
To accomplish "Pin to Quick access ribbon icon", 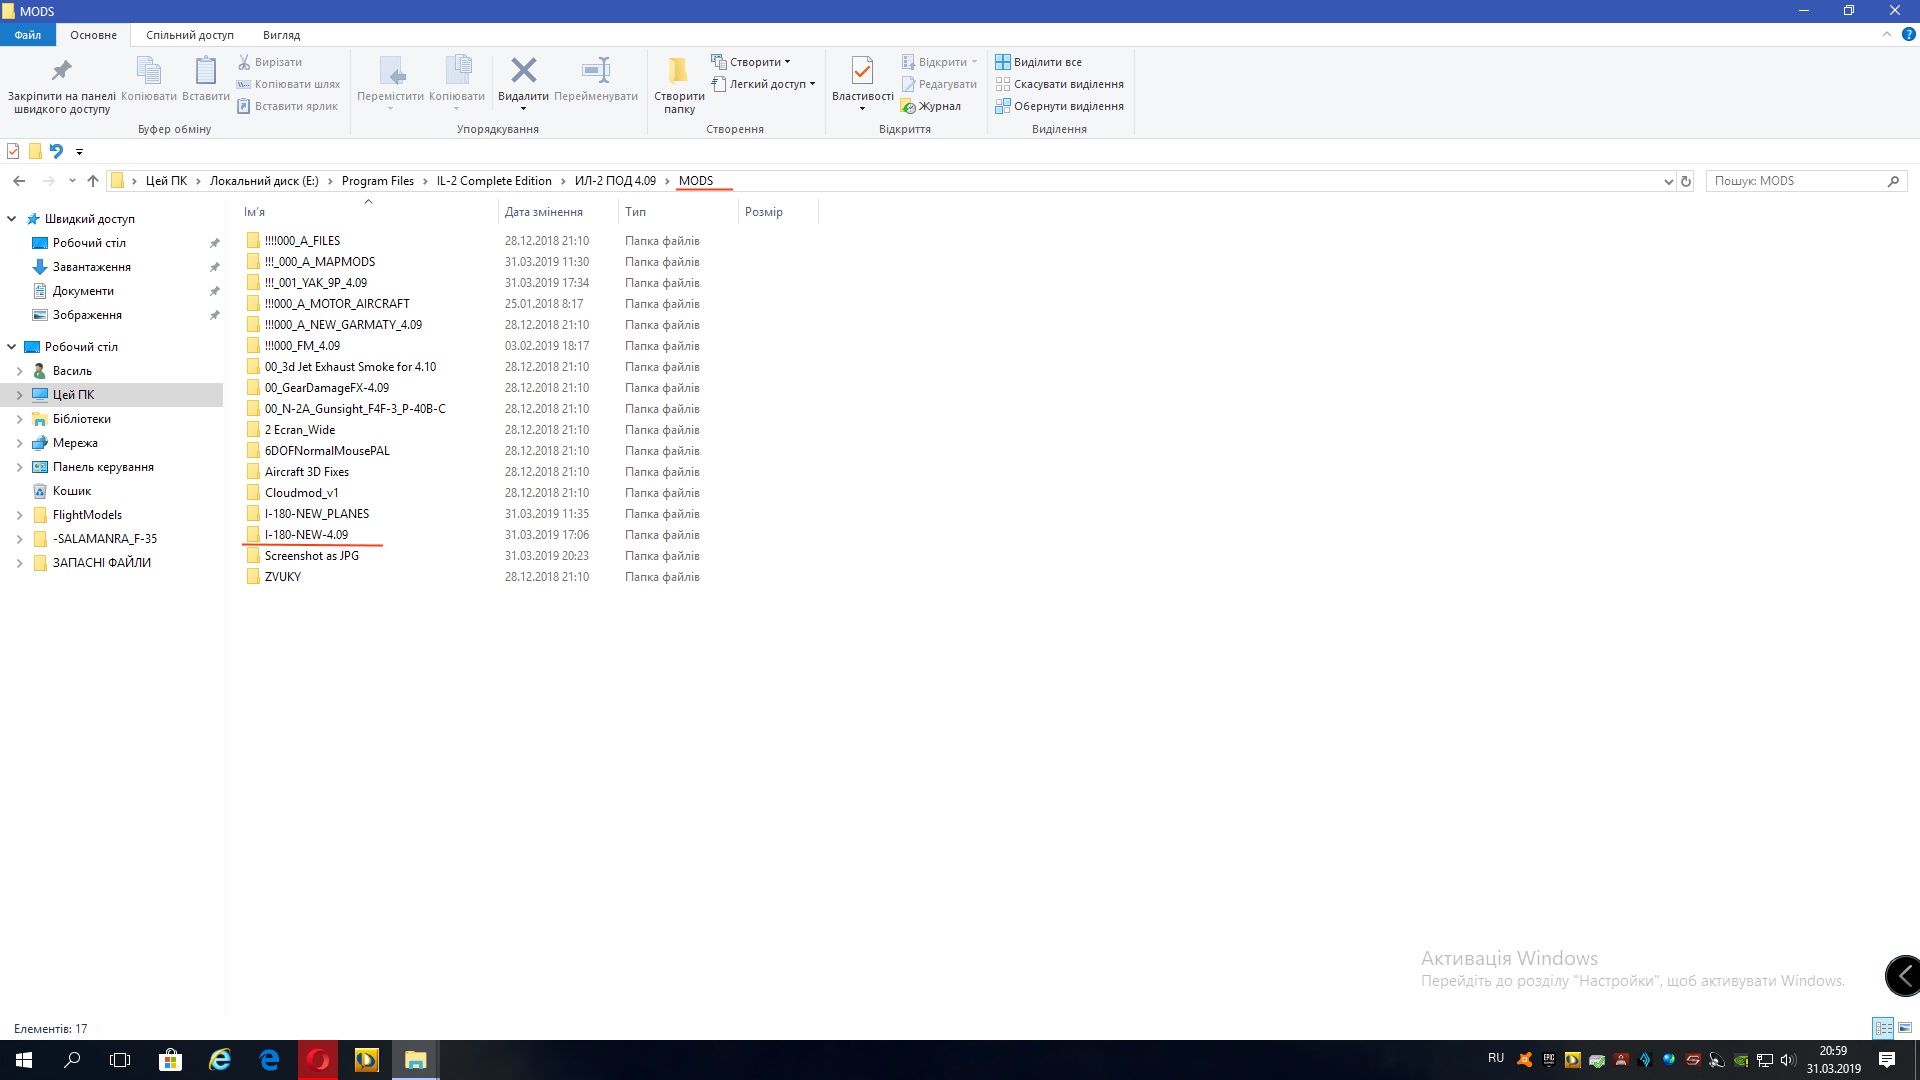I will [x=62, y=72].
